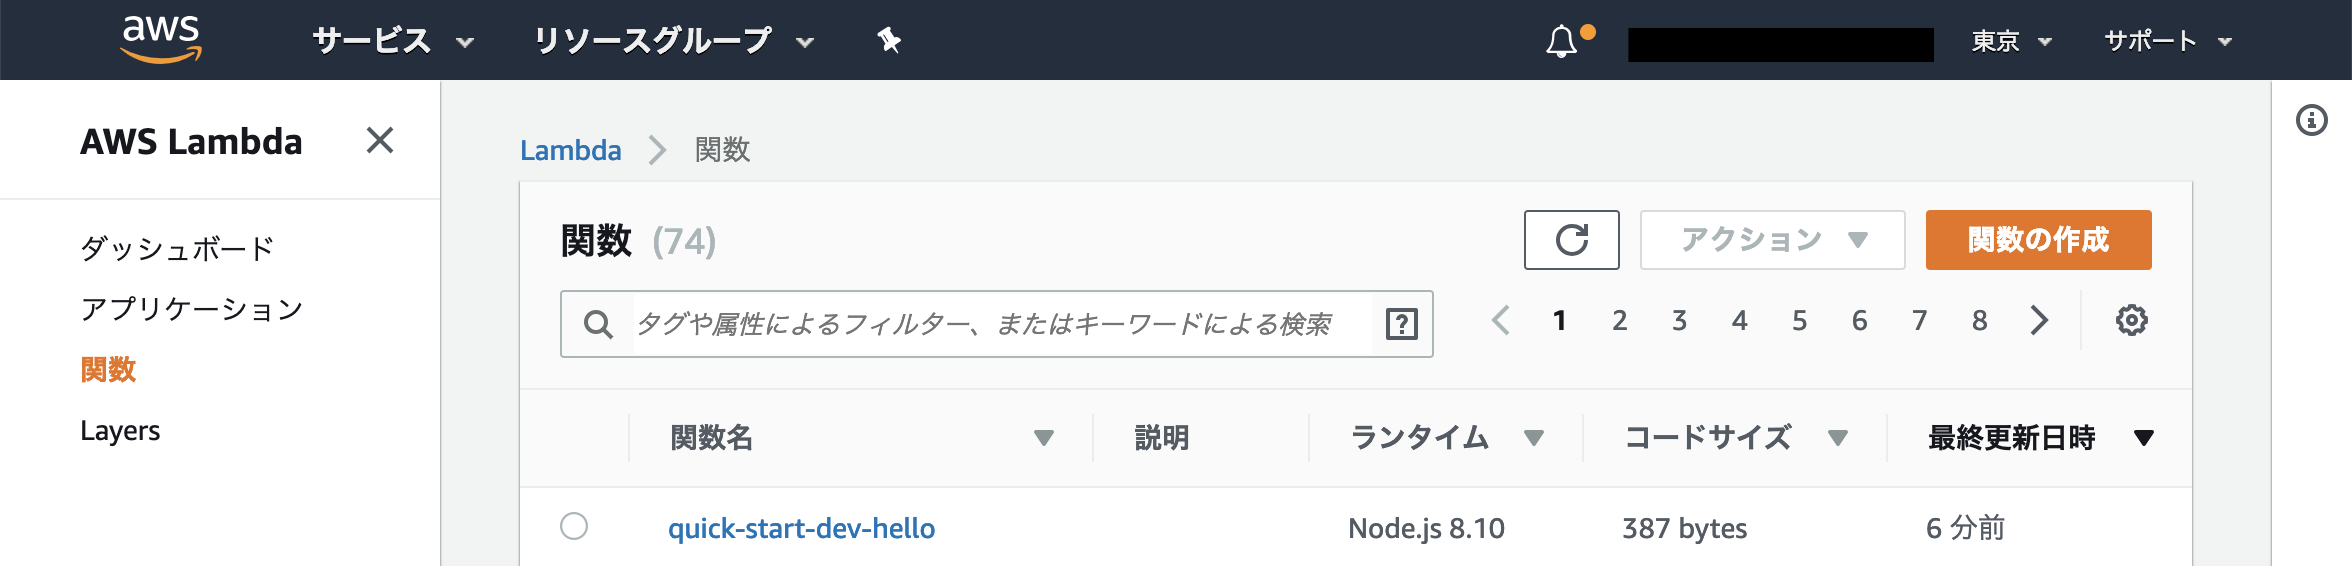The height and width of the screenshot is (566, 2352).
Task: Open the 東京 region selector
Action: (2011, 41)
